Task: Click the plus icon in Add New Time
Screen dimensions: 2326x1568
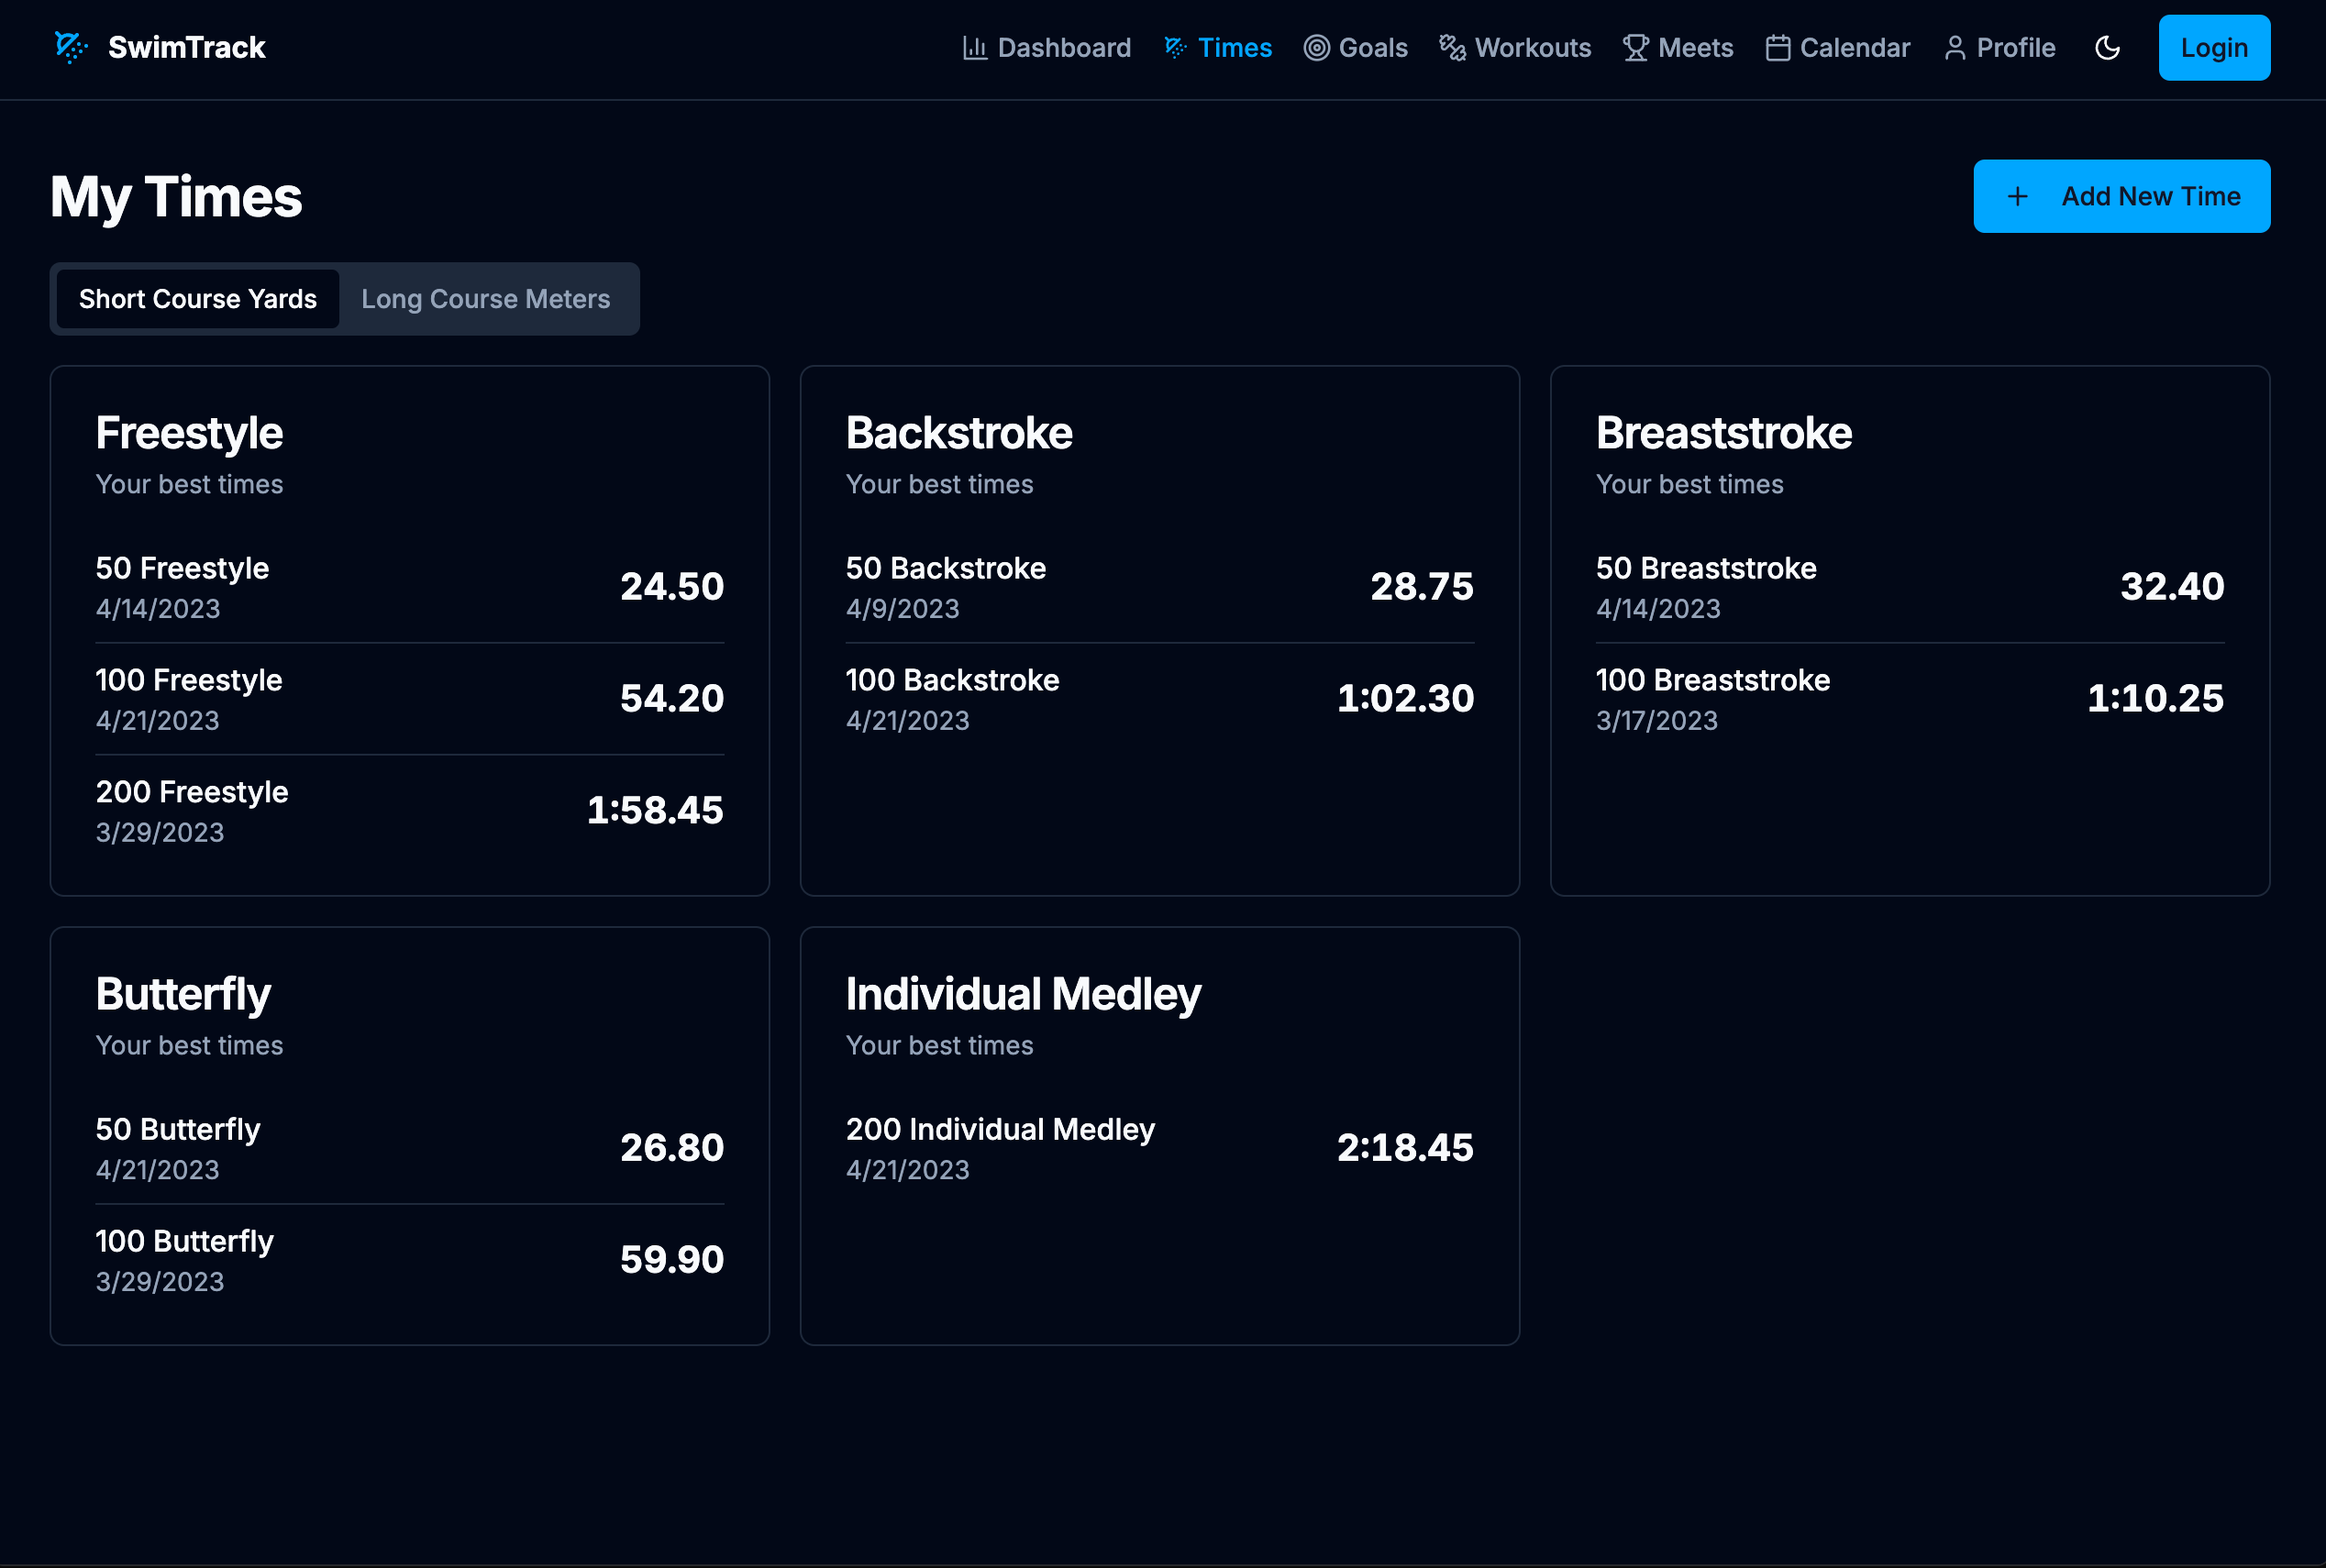Action: click(2018, 196)
